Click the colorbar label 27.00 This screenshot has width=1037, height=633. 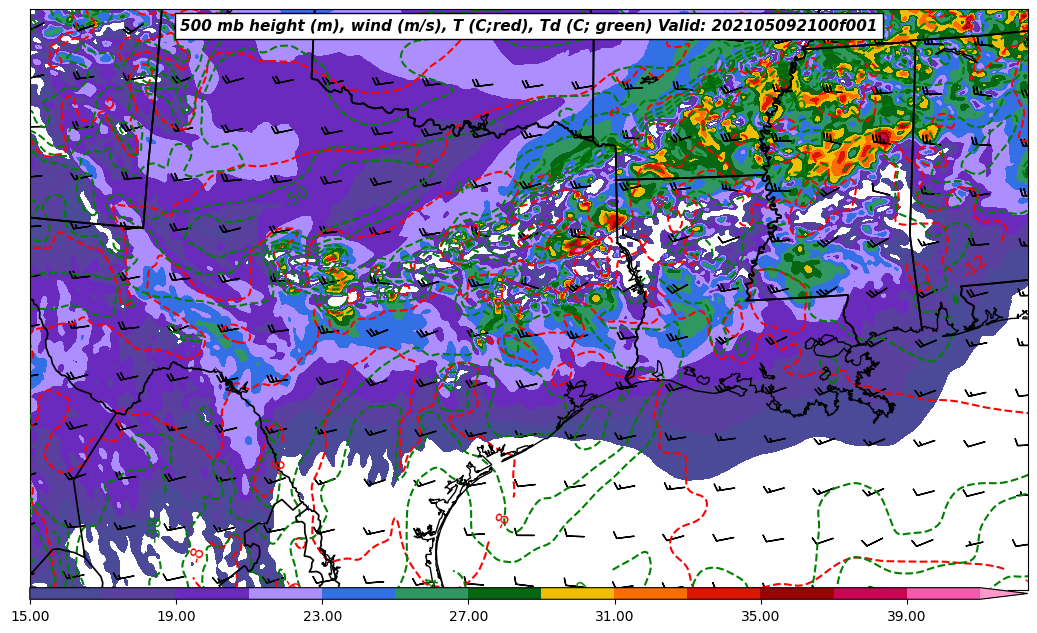[x=469, y=616]
